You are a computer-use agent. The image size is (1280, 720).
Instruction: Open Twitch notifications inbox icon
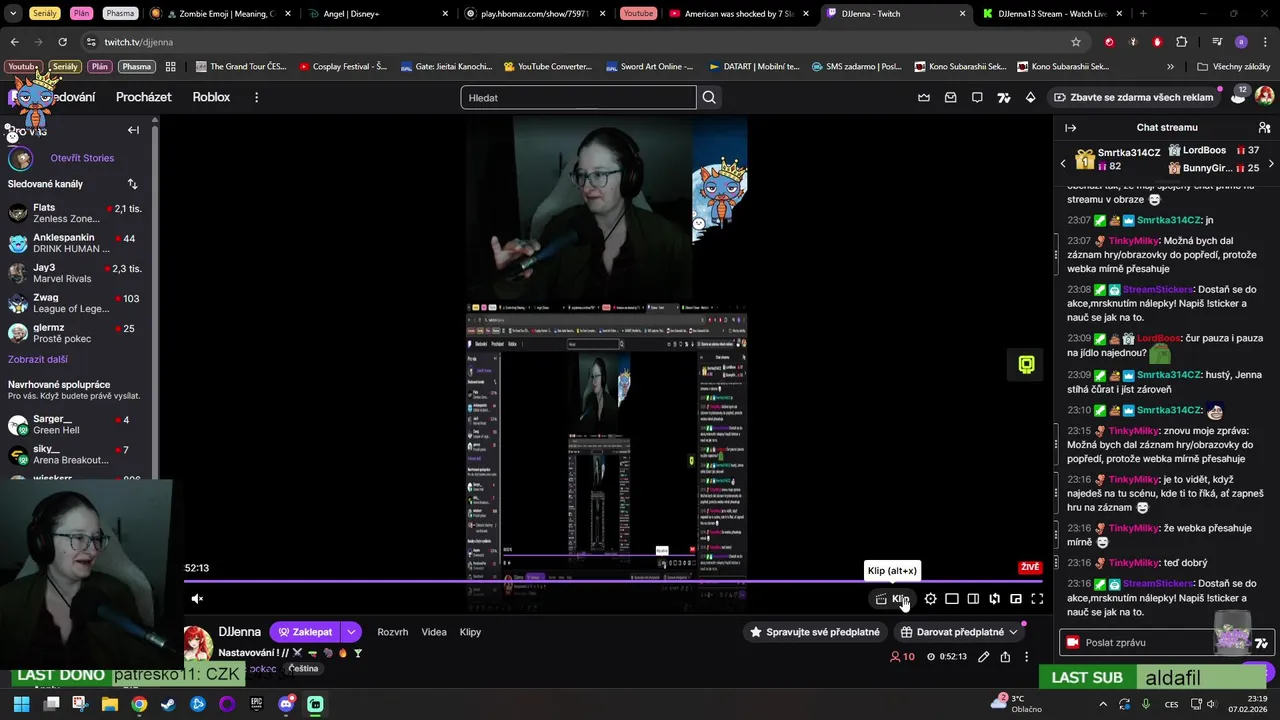[x=951, y=97]
